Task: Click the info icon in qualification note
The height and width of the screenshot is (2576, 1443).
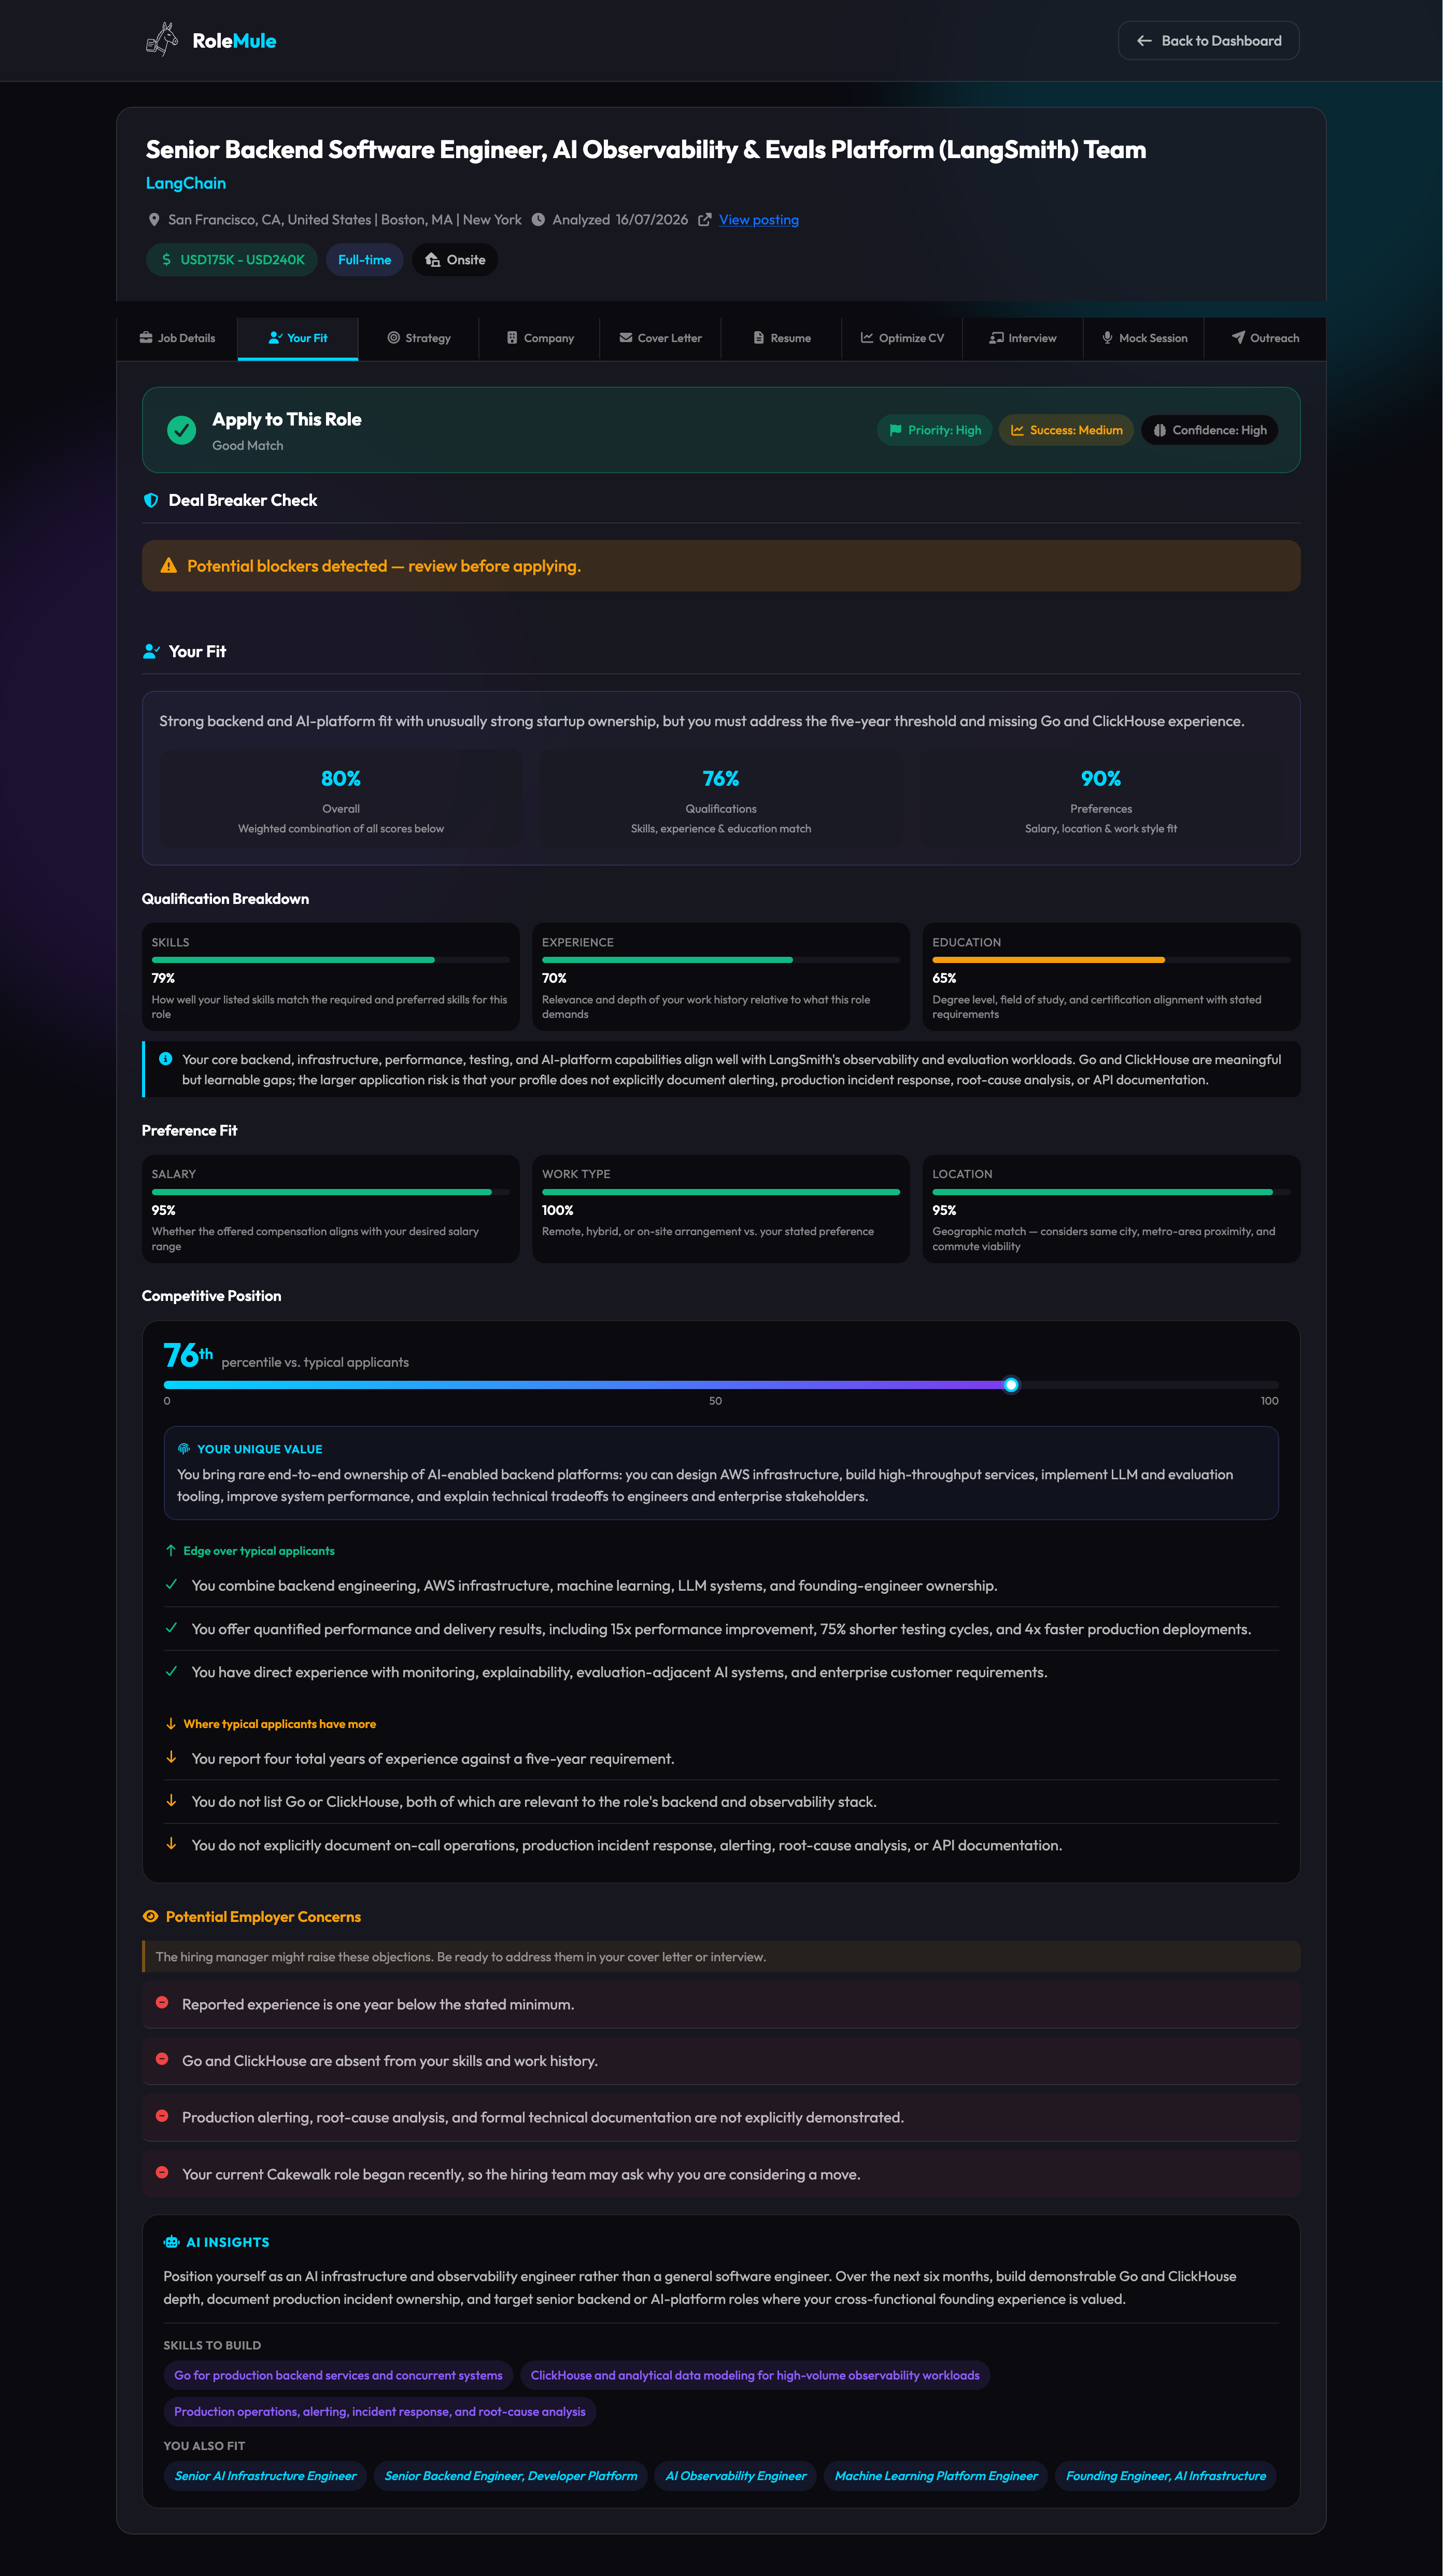Action: pyautogui.click(x=166, y=1059)
